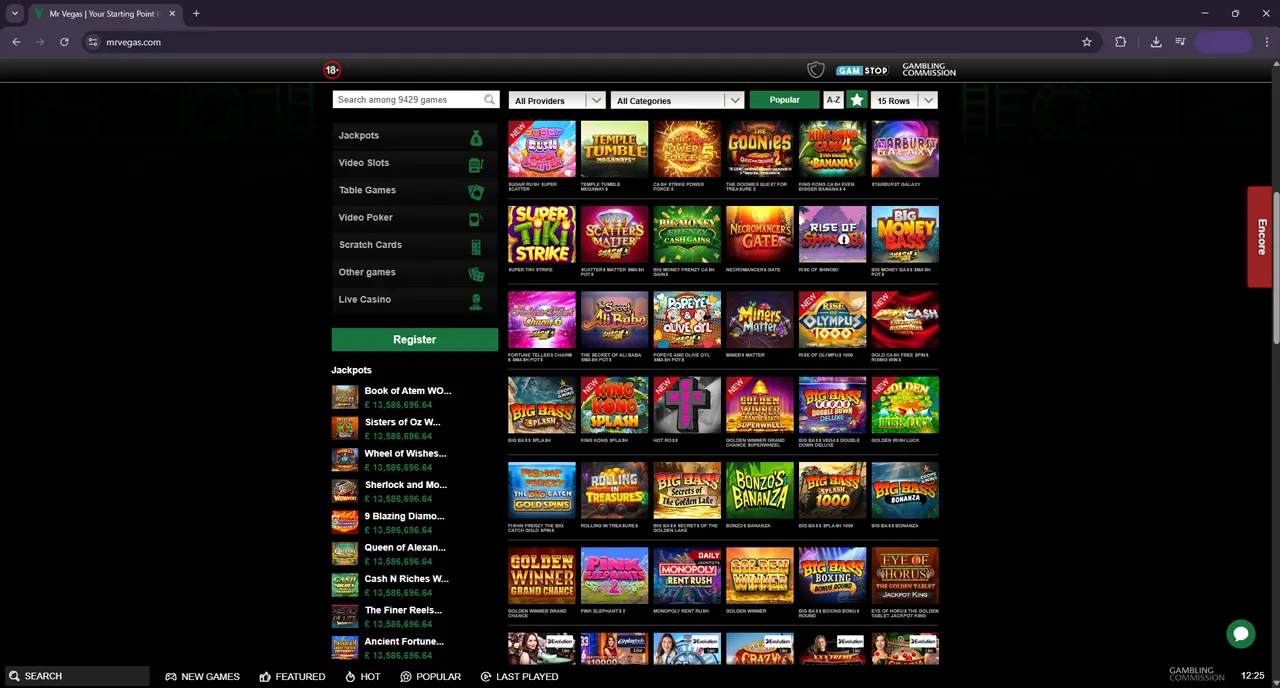Toggle A-Z sorting of games
The height and width of the screenshot is (688, 1280).
pyautogui.click(x=833, y=100)
